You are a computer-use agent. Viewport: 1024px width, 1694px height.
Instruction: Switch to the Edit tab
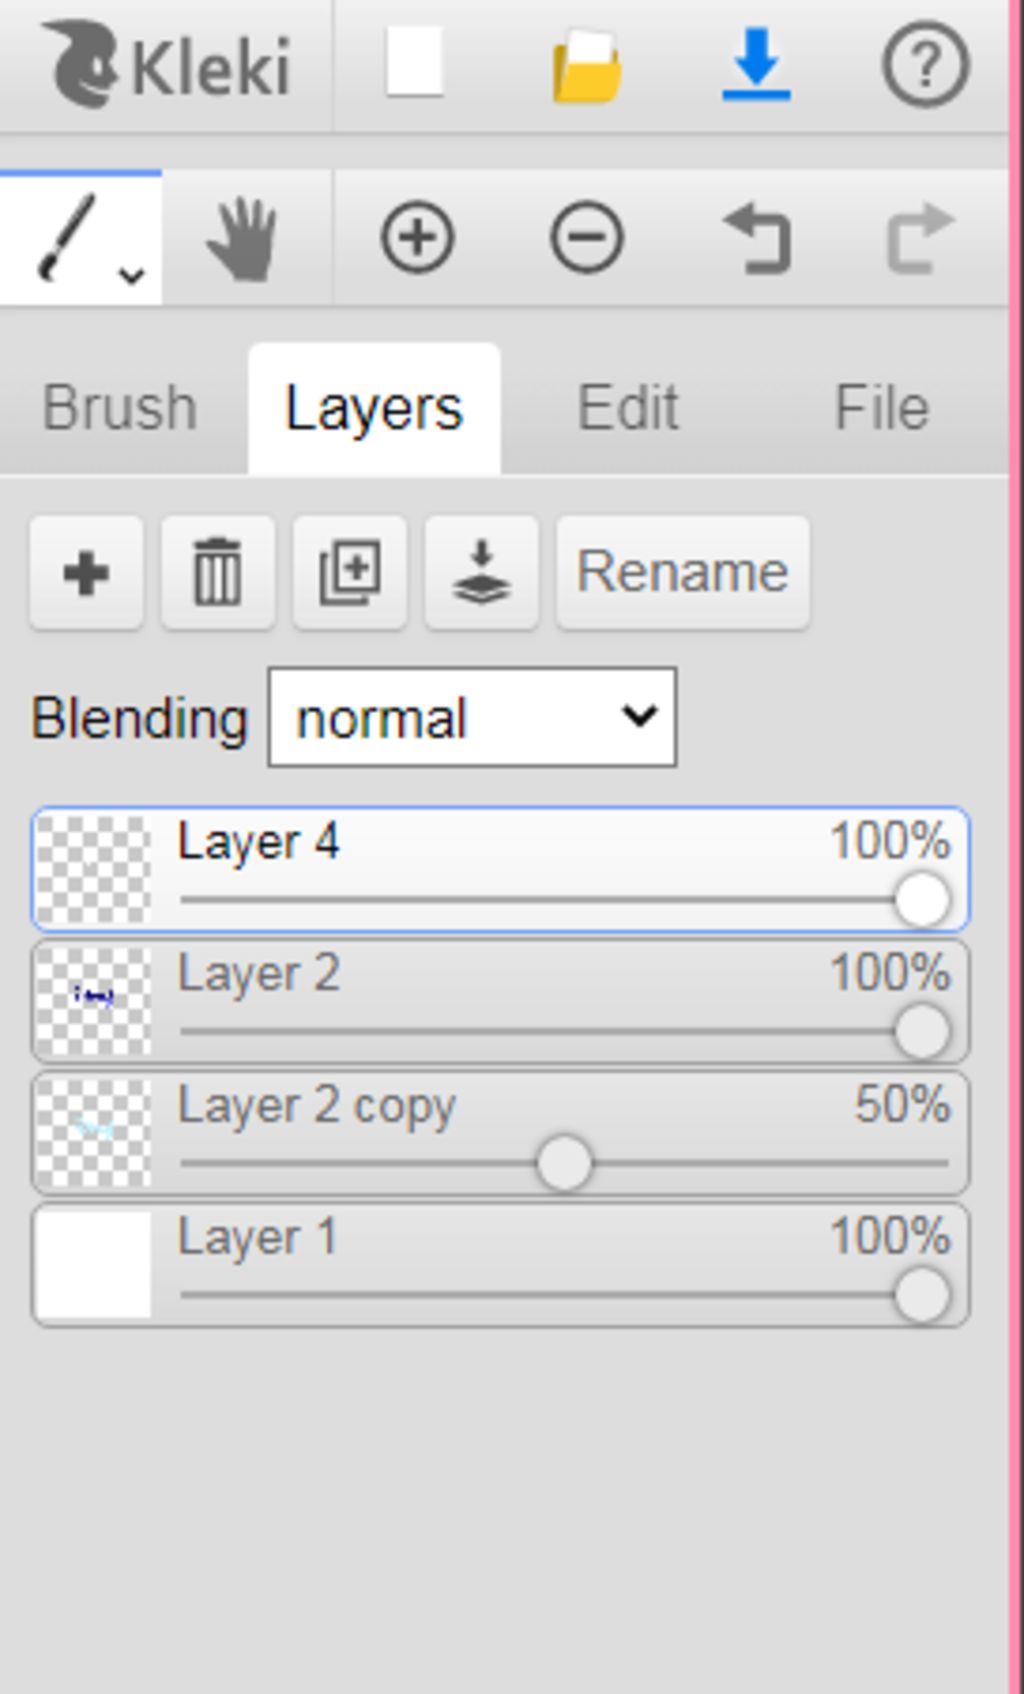628,408
